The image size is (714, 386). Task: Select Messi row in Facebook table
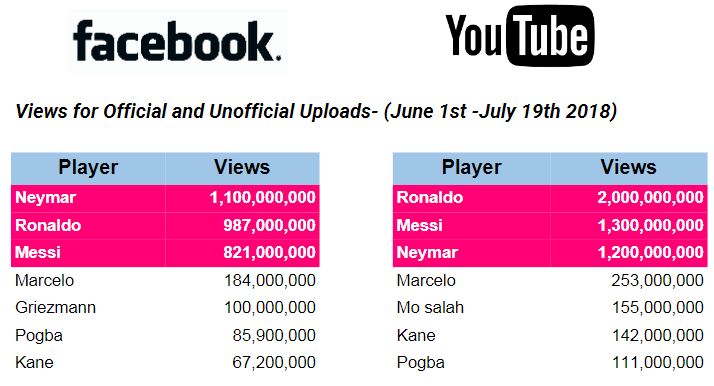pyautogui.click(x=165, y=253)
